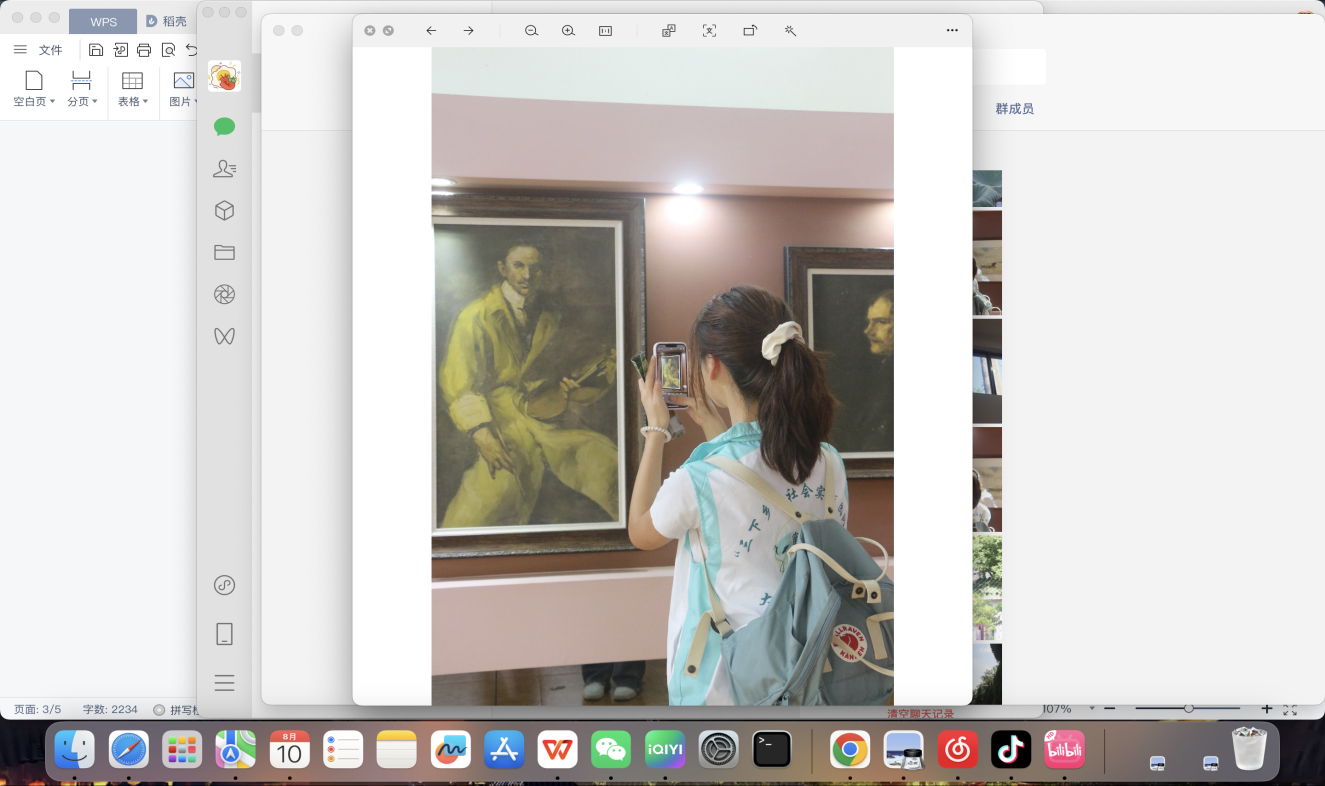Open WeChat Channels butterfly icon
Viewport: 1325px width, 786px height.
click(x=224, y=336)
